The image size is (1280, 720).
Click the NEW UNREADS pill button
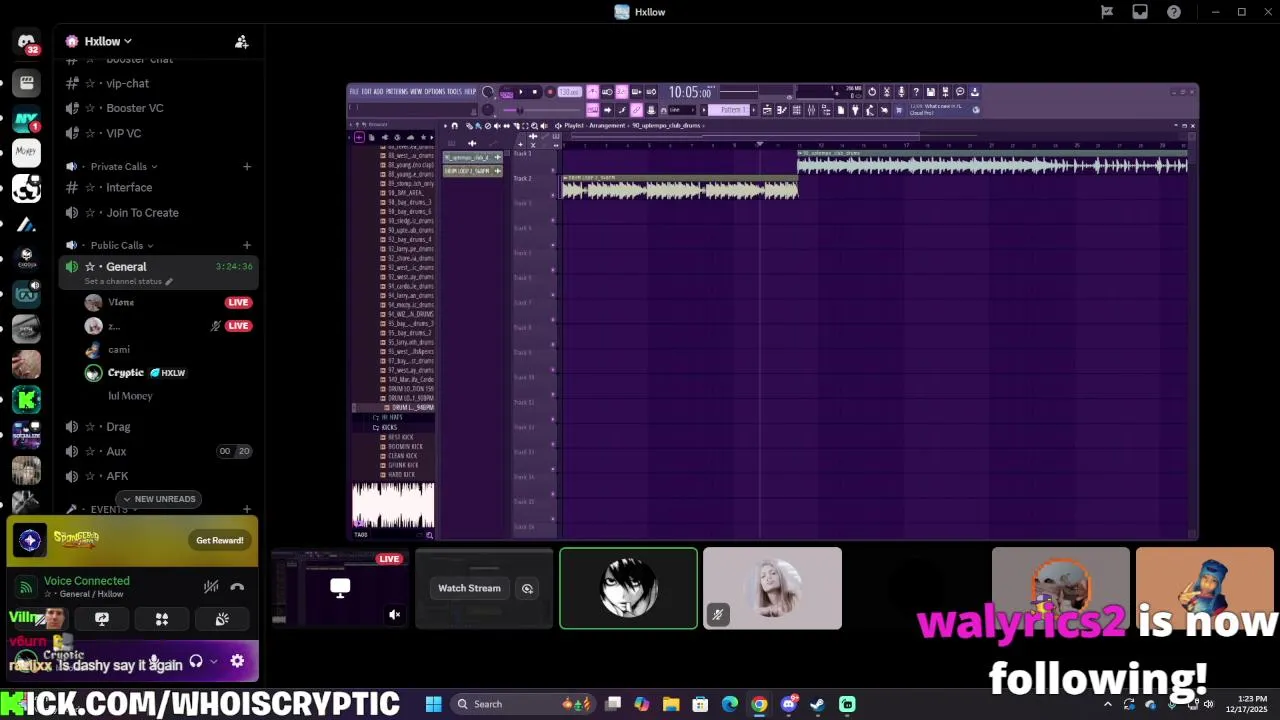(160, 499)
